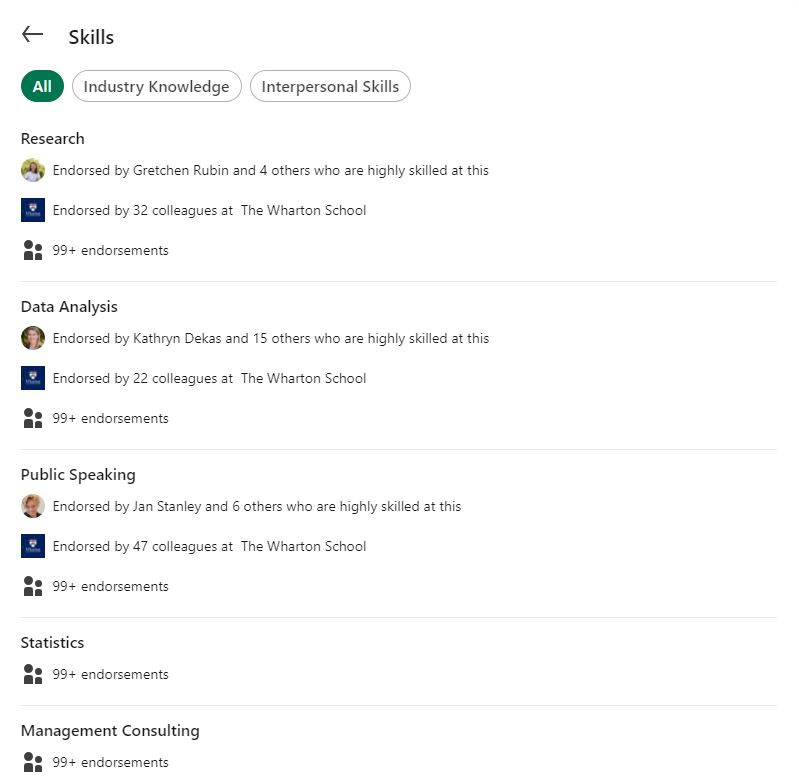View endorsements by Gretchen Rubin and 4 others

coord(271,170)
